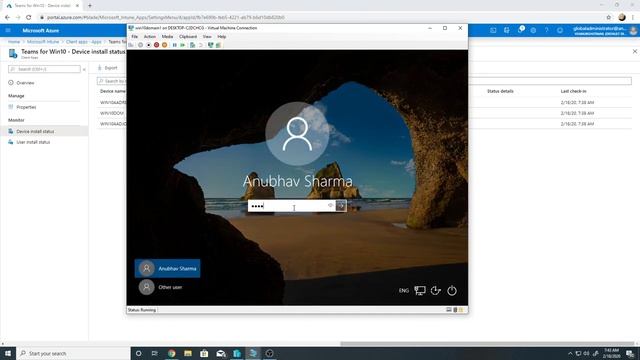The width and height of the screenshot is (640, 360).
Task: Click the Turn Off VM toolbar icon
Action: point(149,45)
